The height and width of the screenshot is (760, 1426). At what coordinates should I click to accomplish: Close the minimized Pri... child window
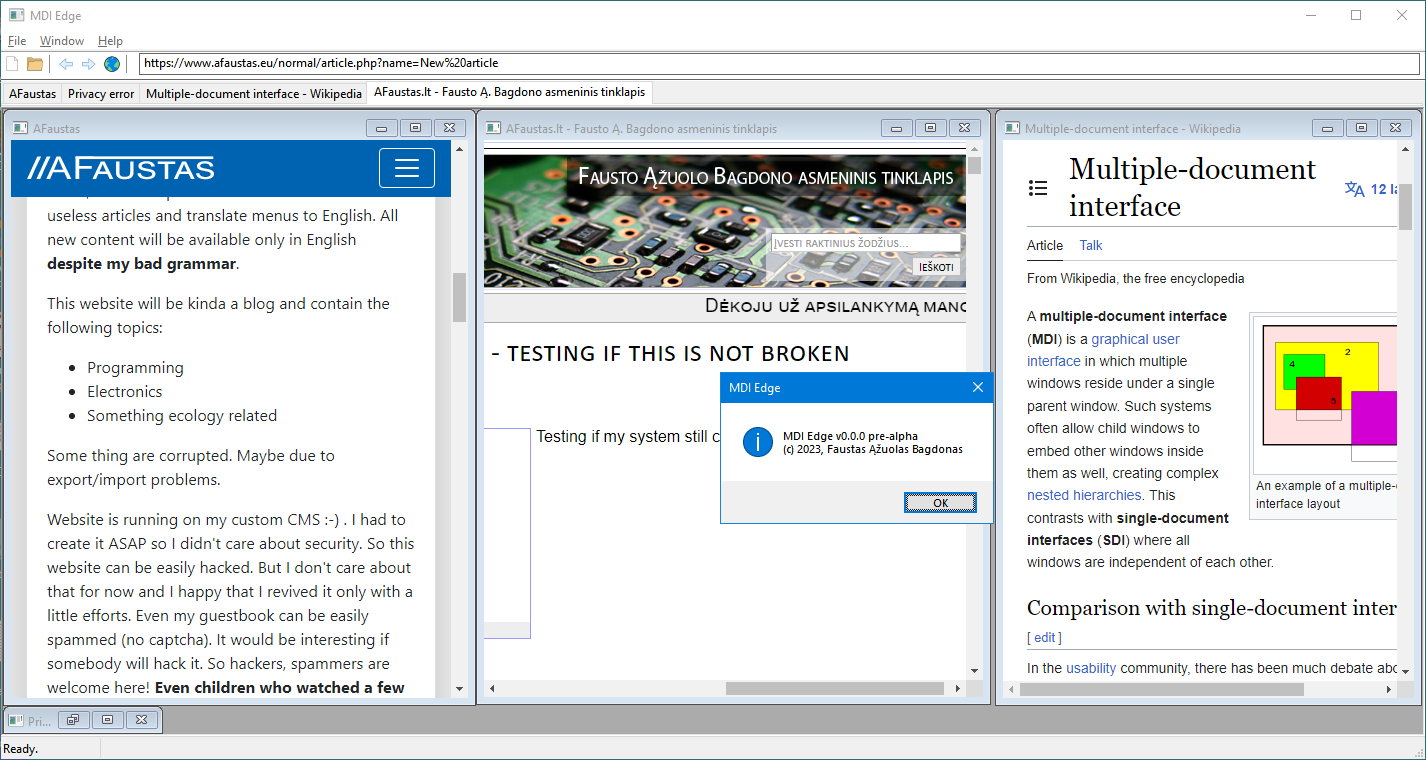tap(142, 720)
